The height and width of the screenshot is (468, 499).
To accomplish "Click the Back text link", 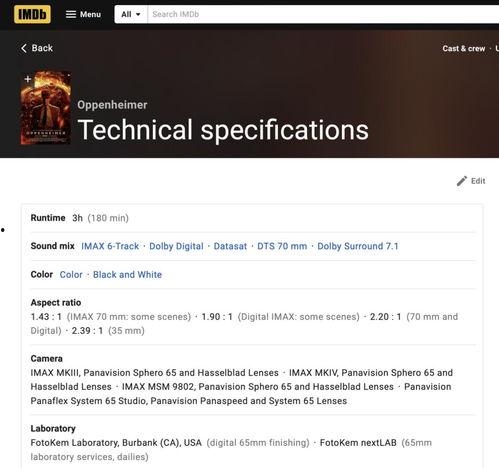I will coord(42,48).
